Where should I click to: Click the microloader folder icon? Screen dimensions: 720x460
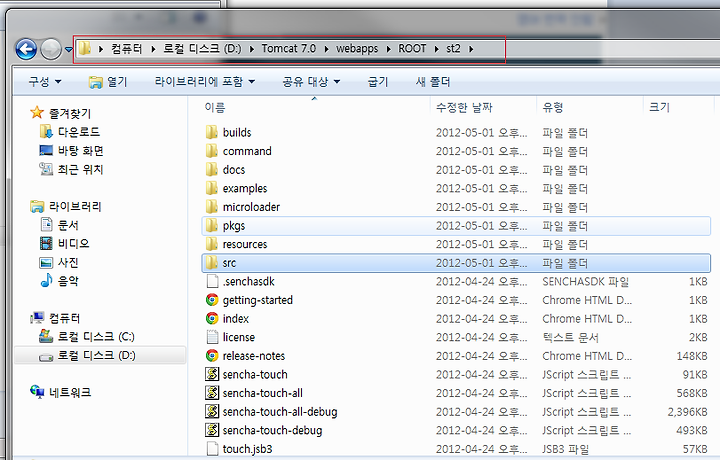pyautogui.click(x=211, y=207)
